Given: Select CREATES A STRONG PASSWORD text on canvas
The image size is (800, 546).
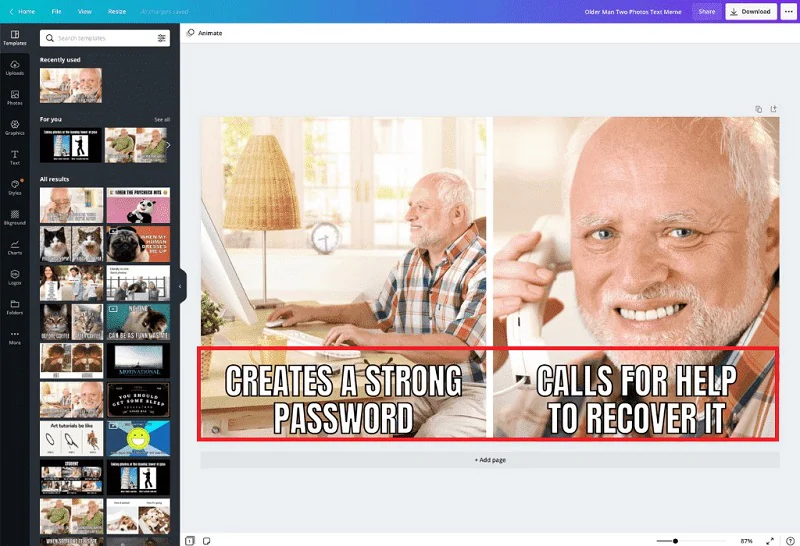Looking at the screenshot, I should [x=343, y=399].
